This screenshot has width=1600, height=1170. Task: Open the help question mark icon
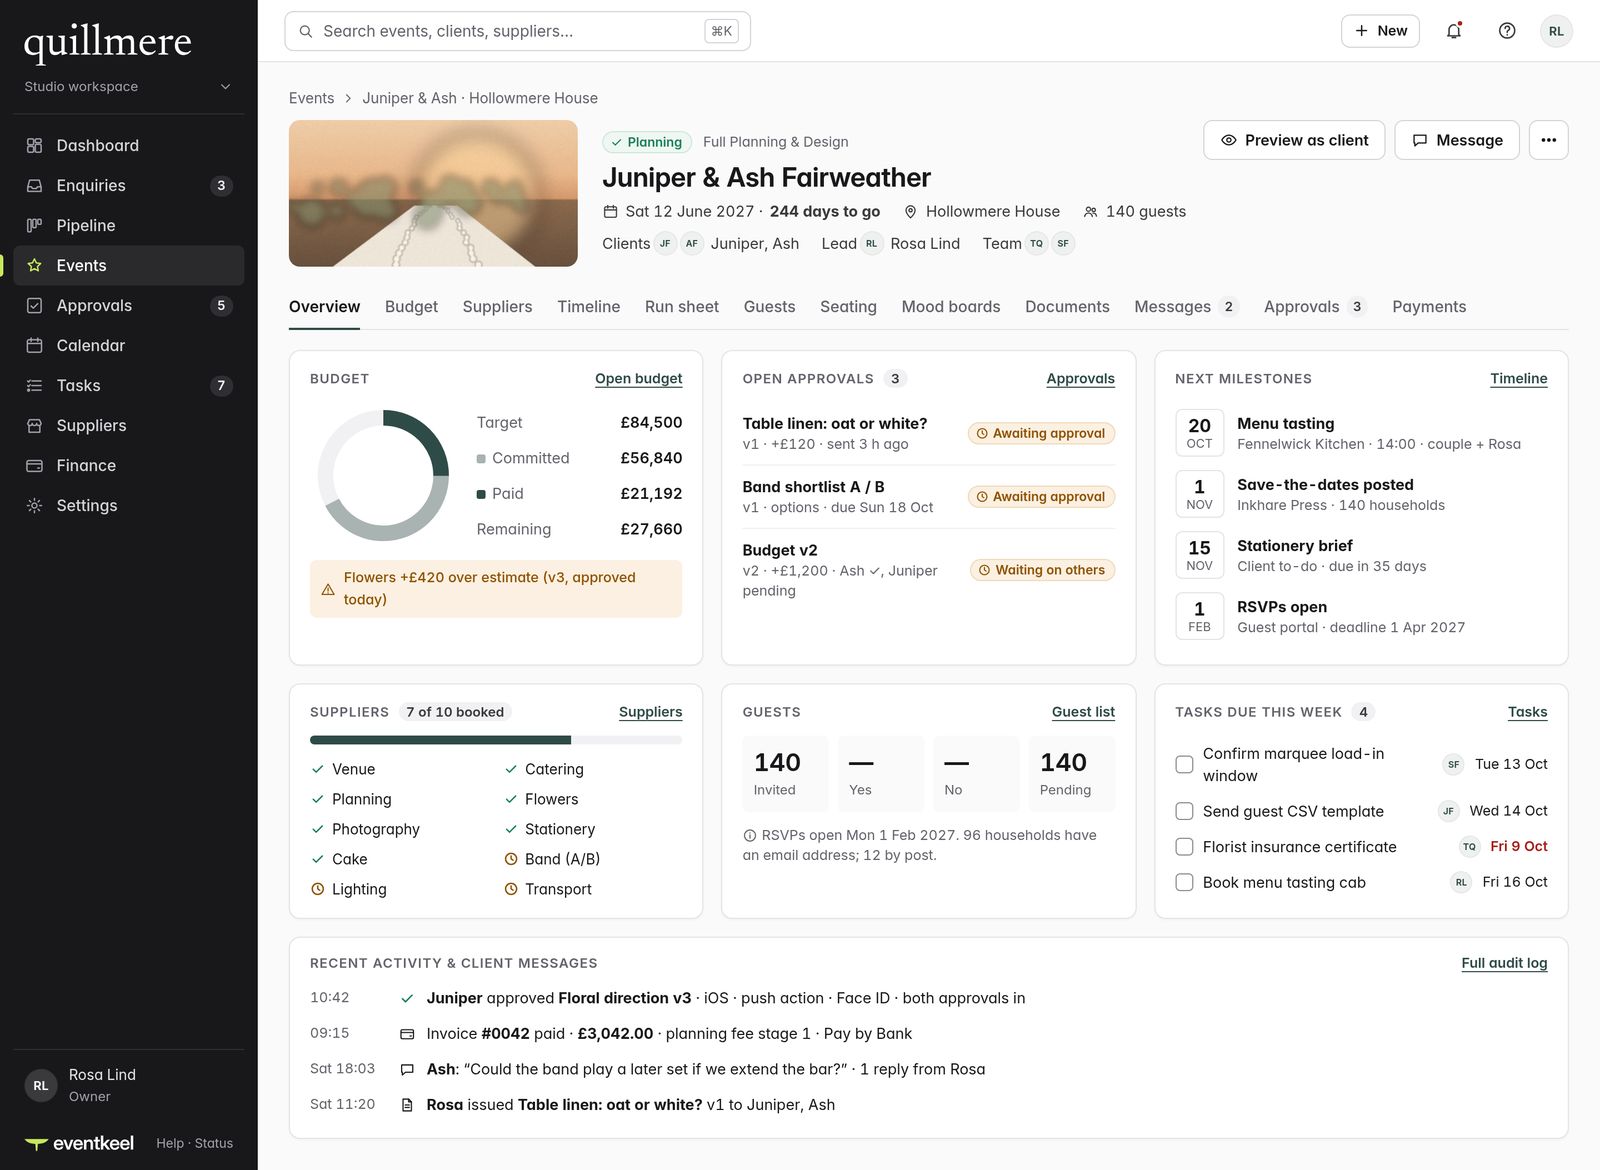point(1507,31)
